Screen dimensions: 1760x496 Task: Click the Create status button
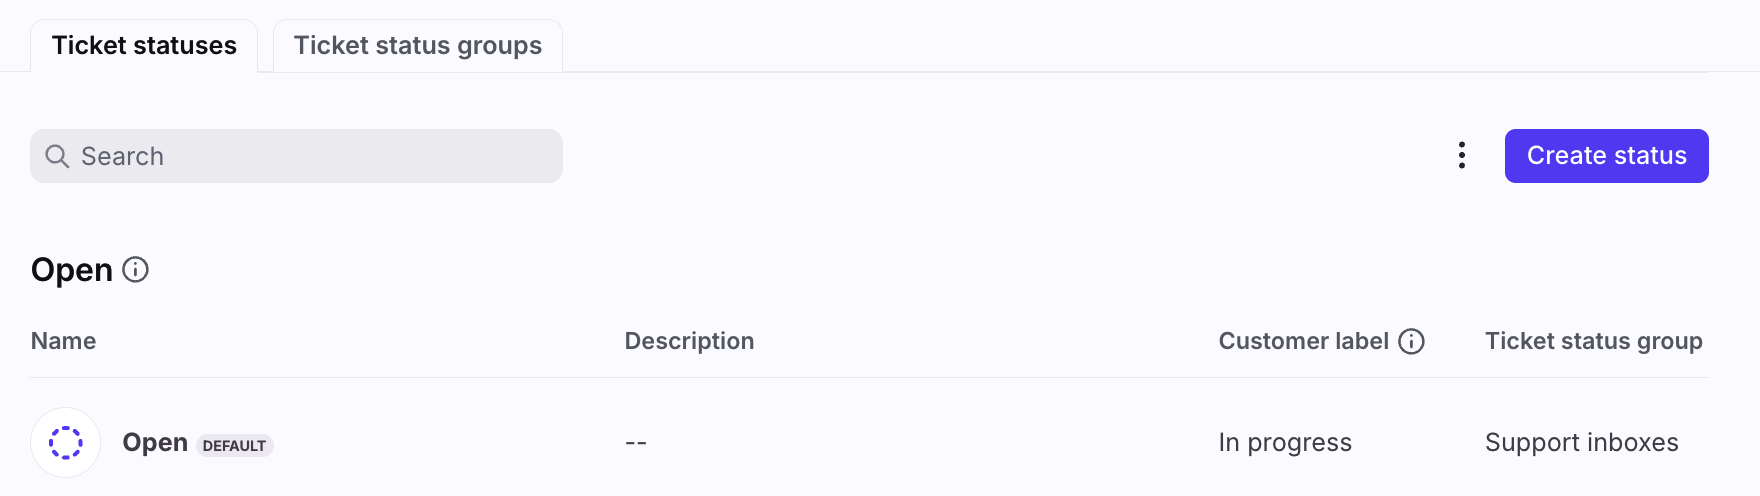[1606, 156]
